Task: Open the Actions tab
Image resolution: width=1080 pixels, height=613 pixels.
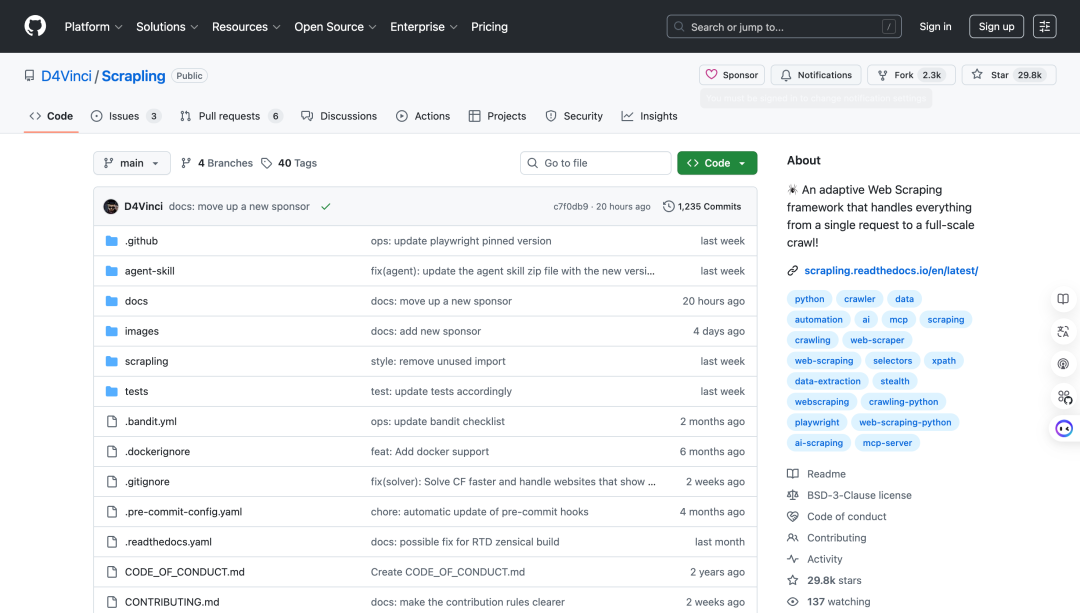Action: (423, 116)
